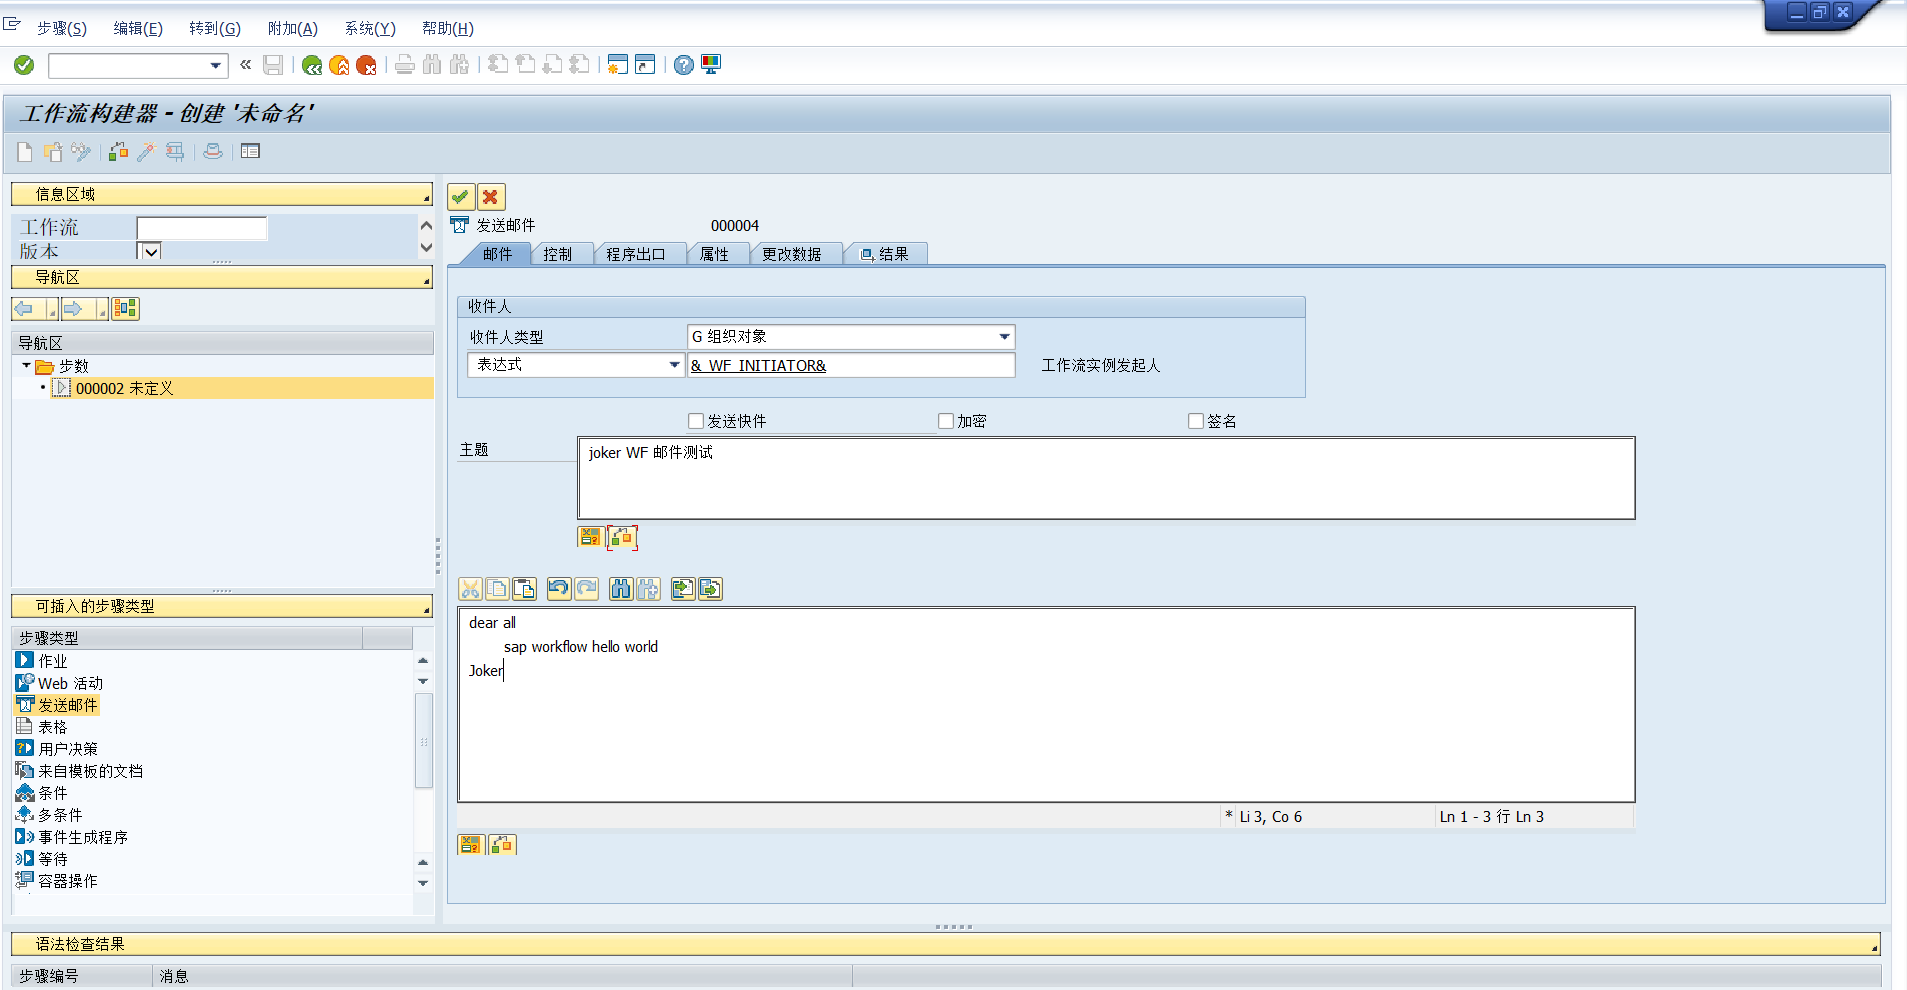Open the 版本 dropdown
Screen dimensions: 1907x990
pyautogui.click(x=149, y=251)
